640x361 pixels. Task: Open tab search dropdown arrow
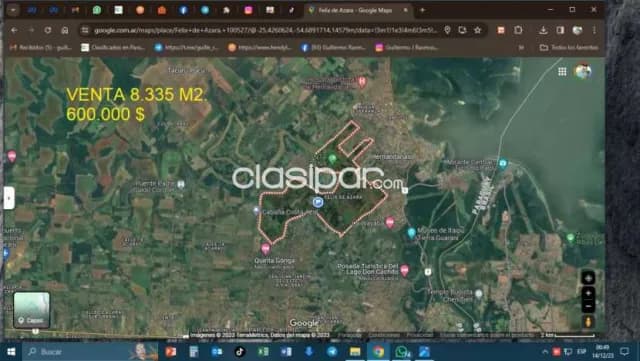13,10
